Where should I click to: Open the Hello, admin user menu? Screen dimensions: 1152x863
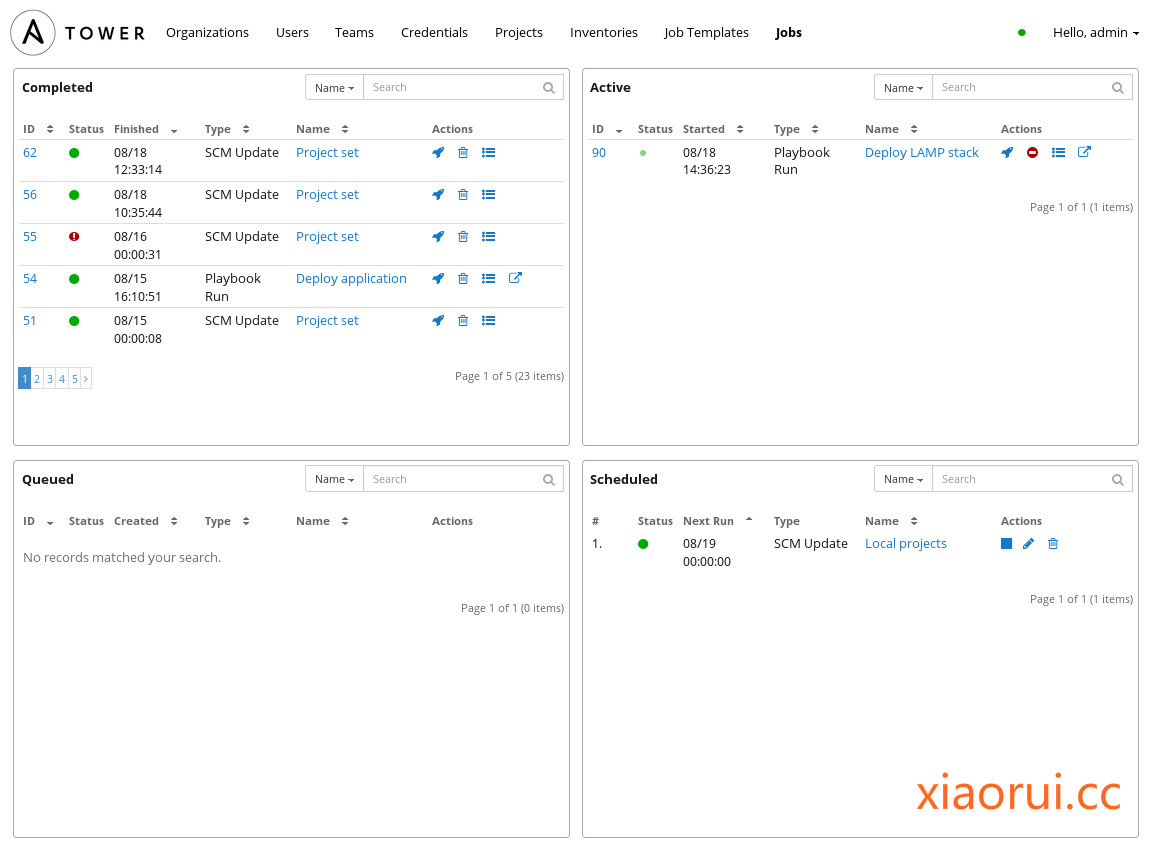tap(1095, 33)
